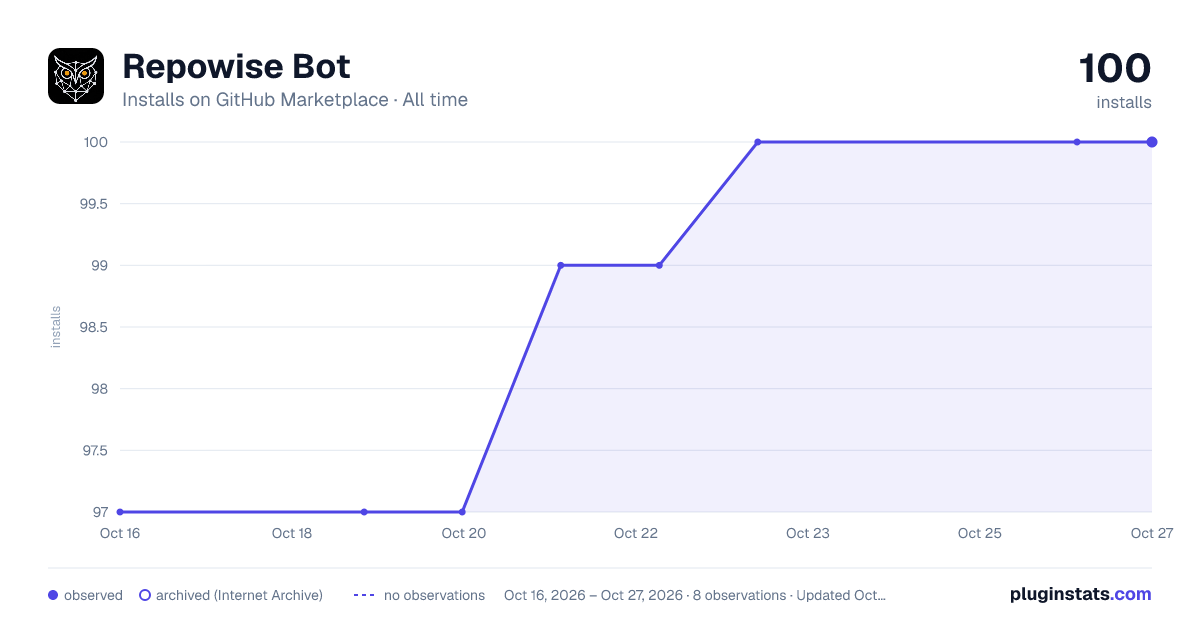Click the Oct 22 x-axis label
The height and width of the screenshot is (630, 1200).
(636, 533)
